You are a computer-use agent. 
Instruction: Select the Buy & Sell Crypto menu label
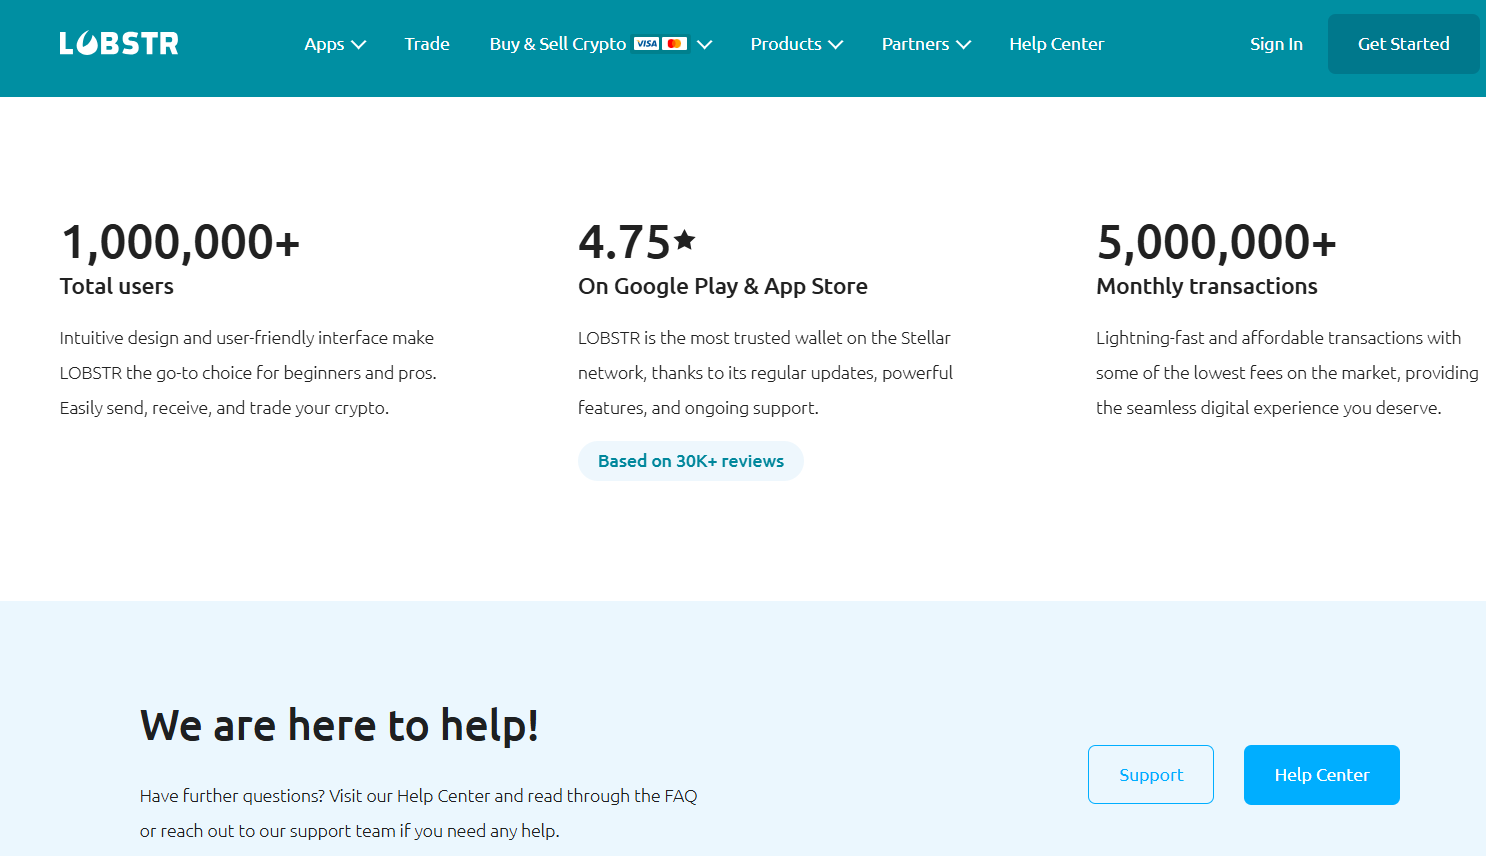coord(557,44)
